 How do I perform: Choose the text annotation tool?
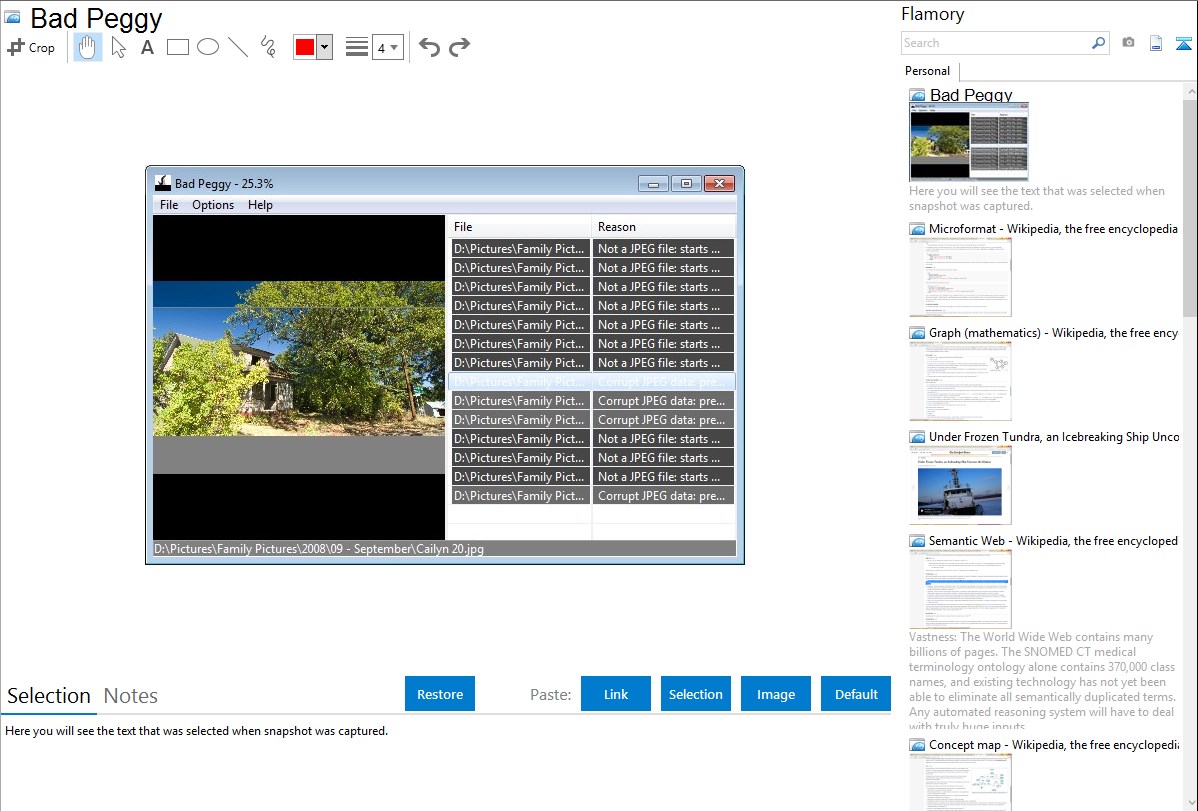point(147,47)
